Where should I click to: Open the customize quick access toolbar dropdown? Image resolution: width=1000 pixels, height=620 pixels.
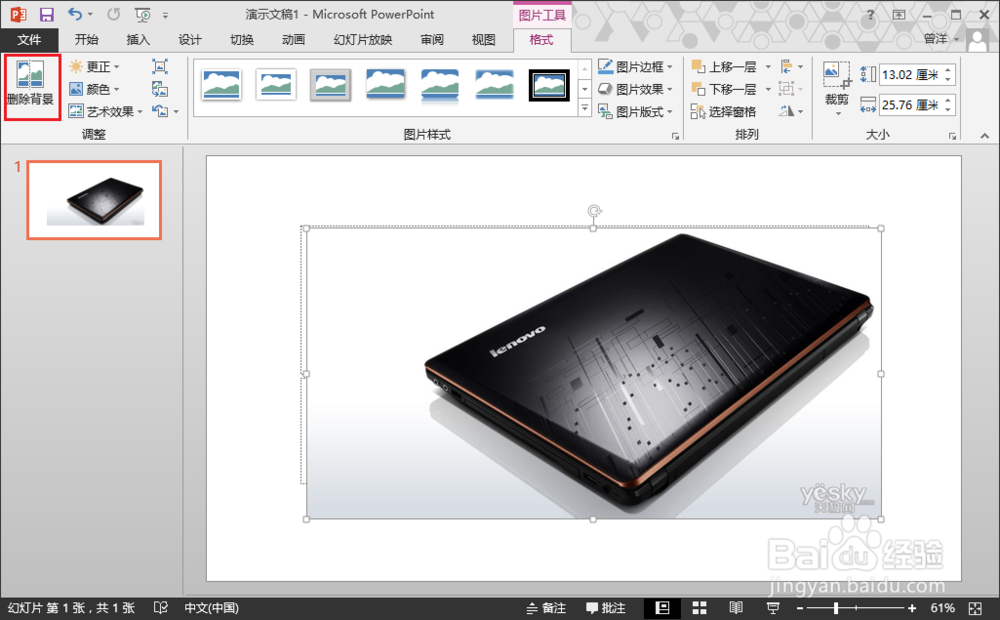click(x=165, y=15)
